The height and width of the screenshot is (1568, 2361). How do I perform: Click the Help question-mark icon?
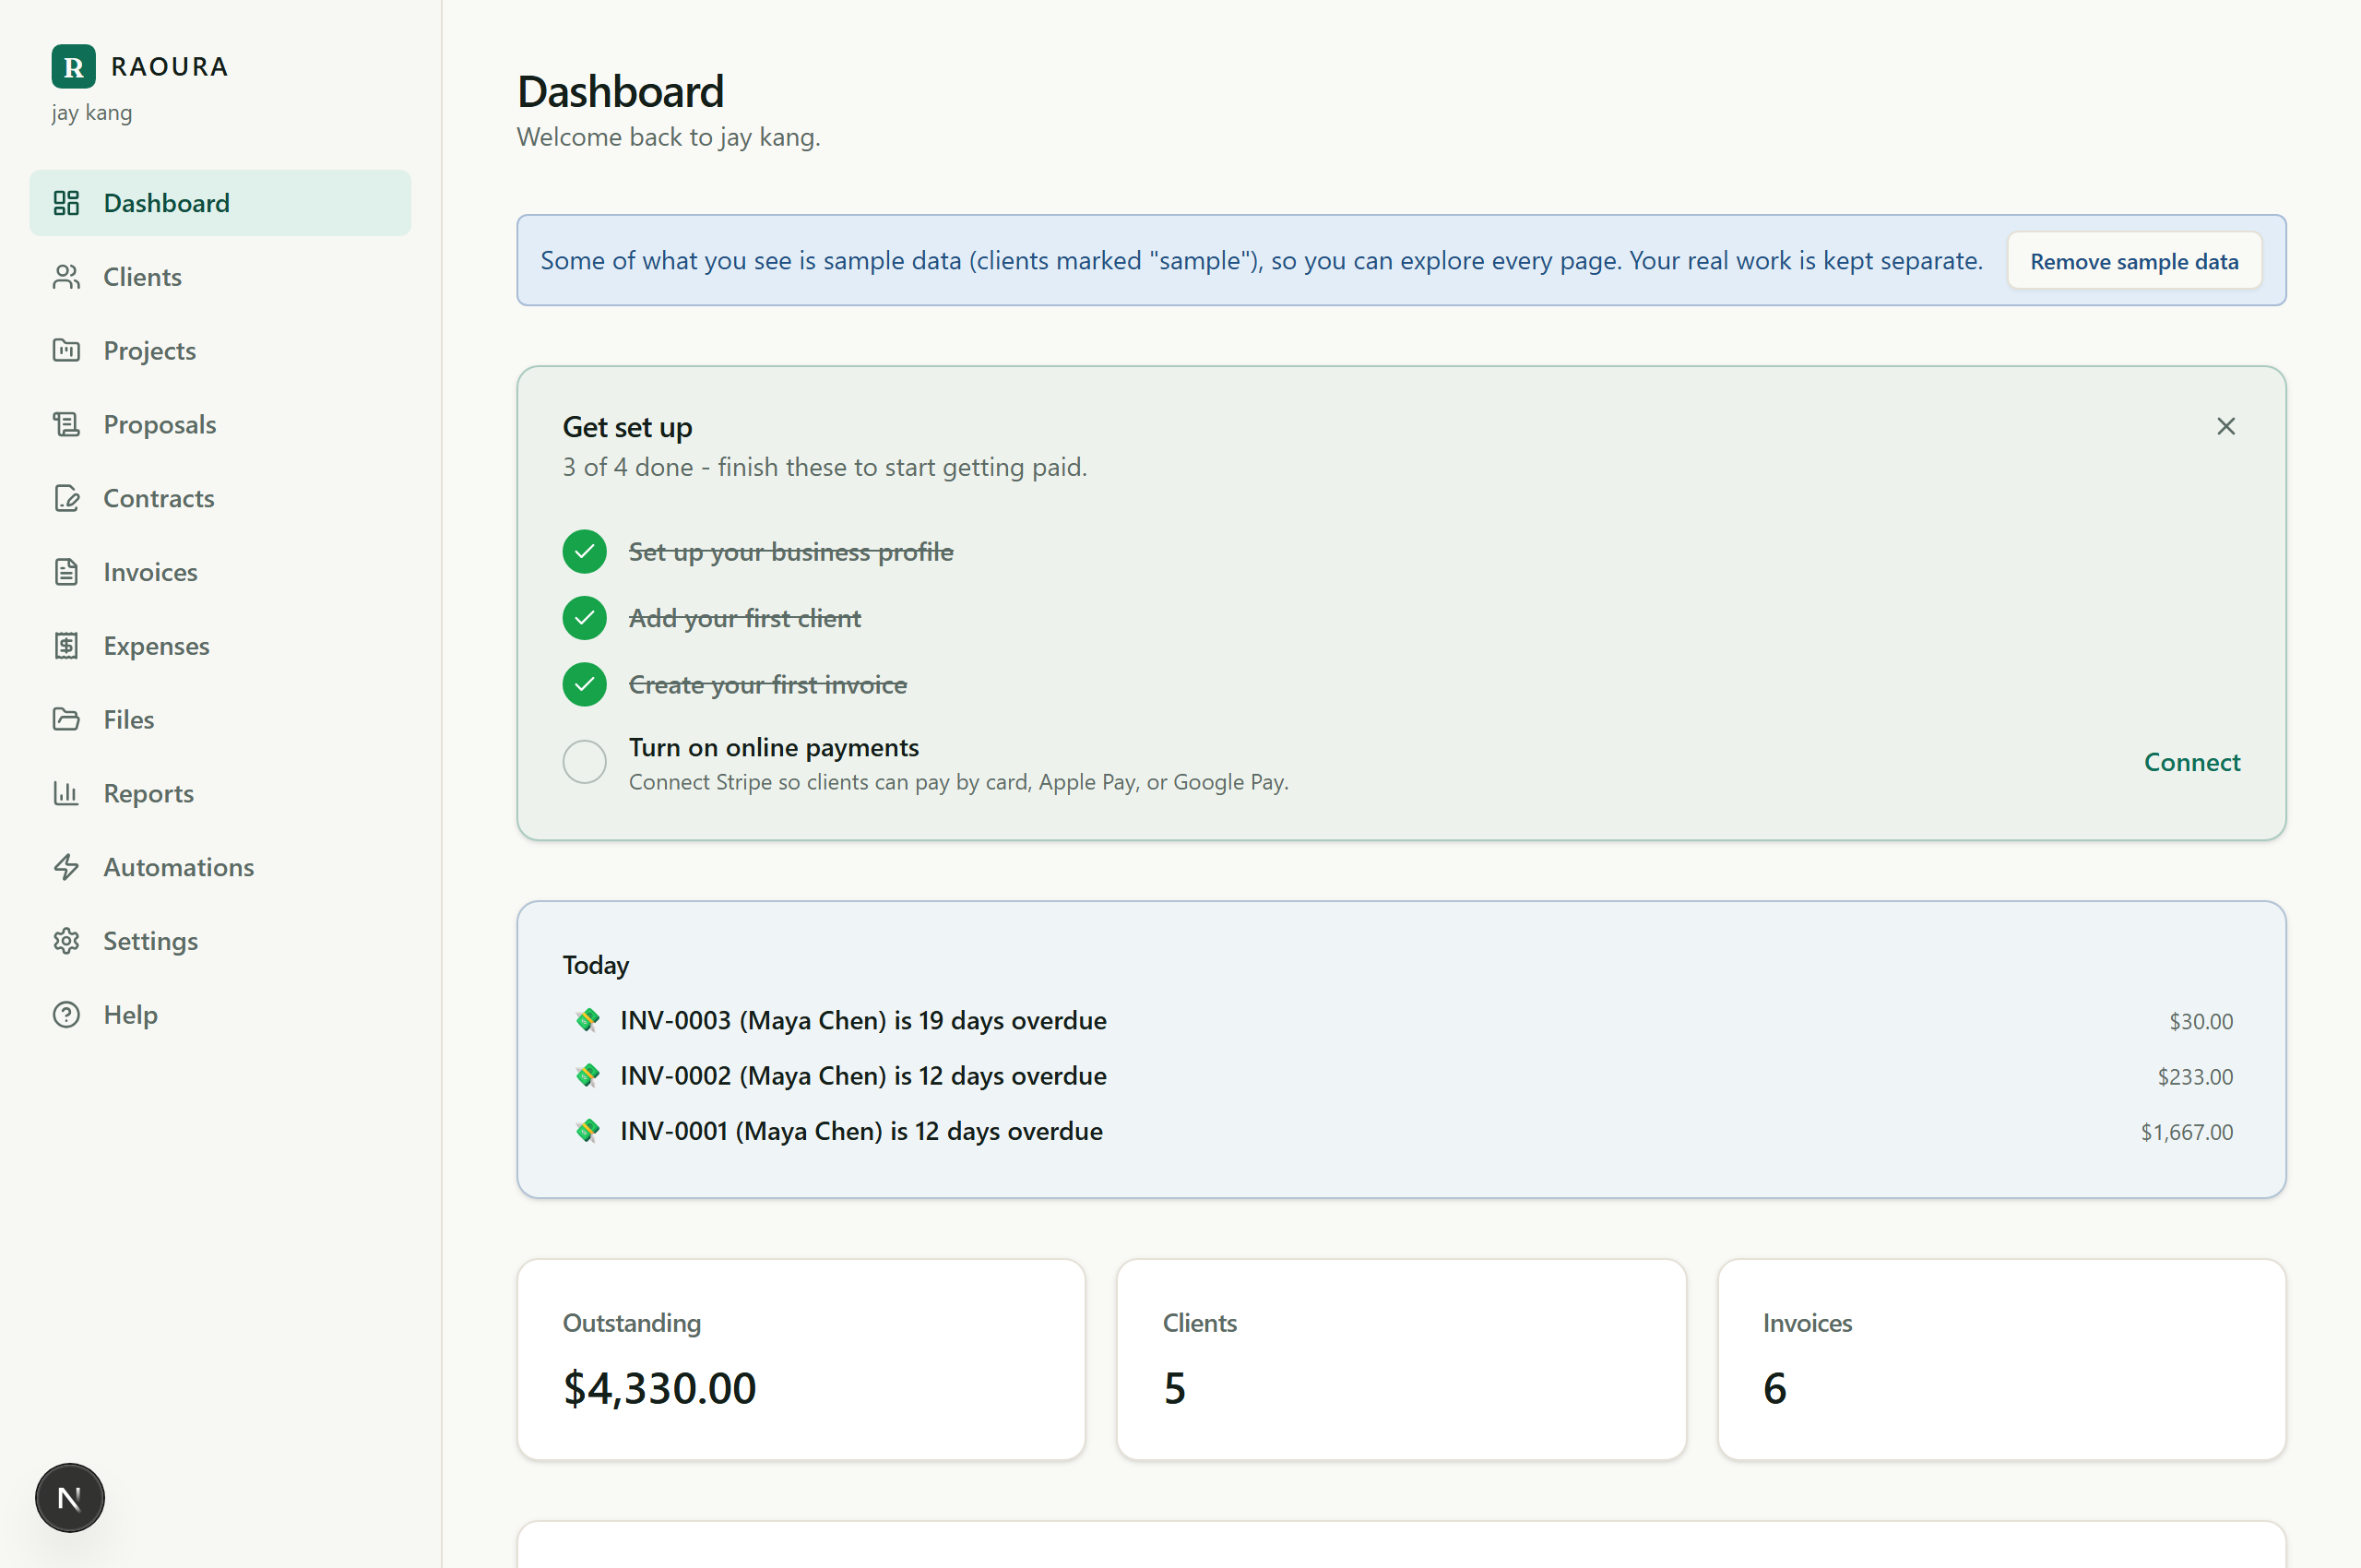66,1015
